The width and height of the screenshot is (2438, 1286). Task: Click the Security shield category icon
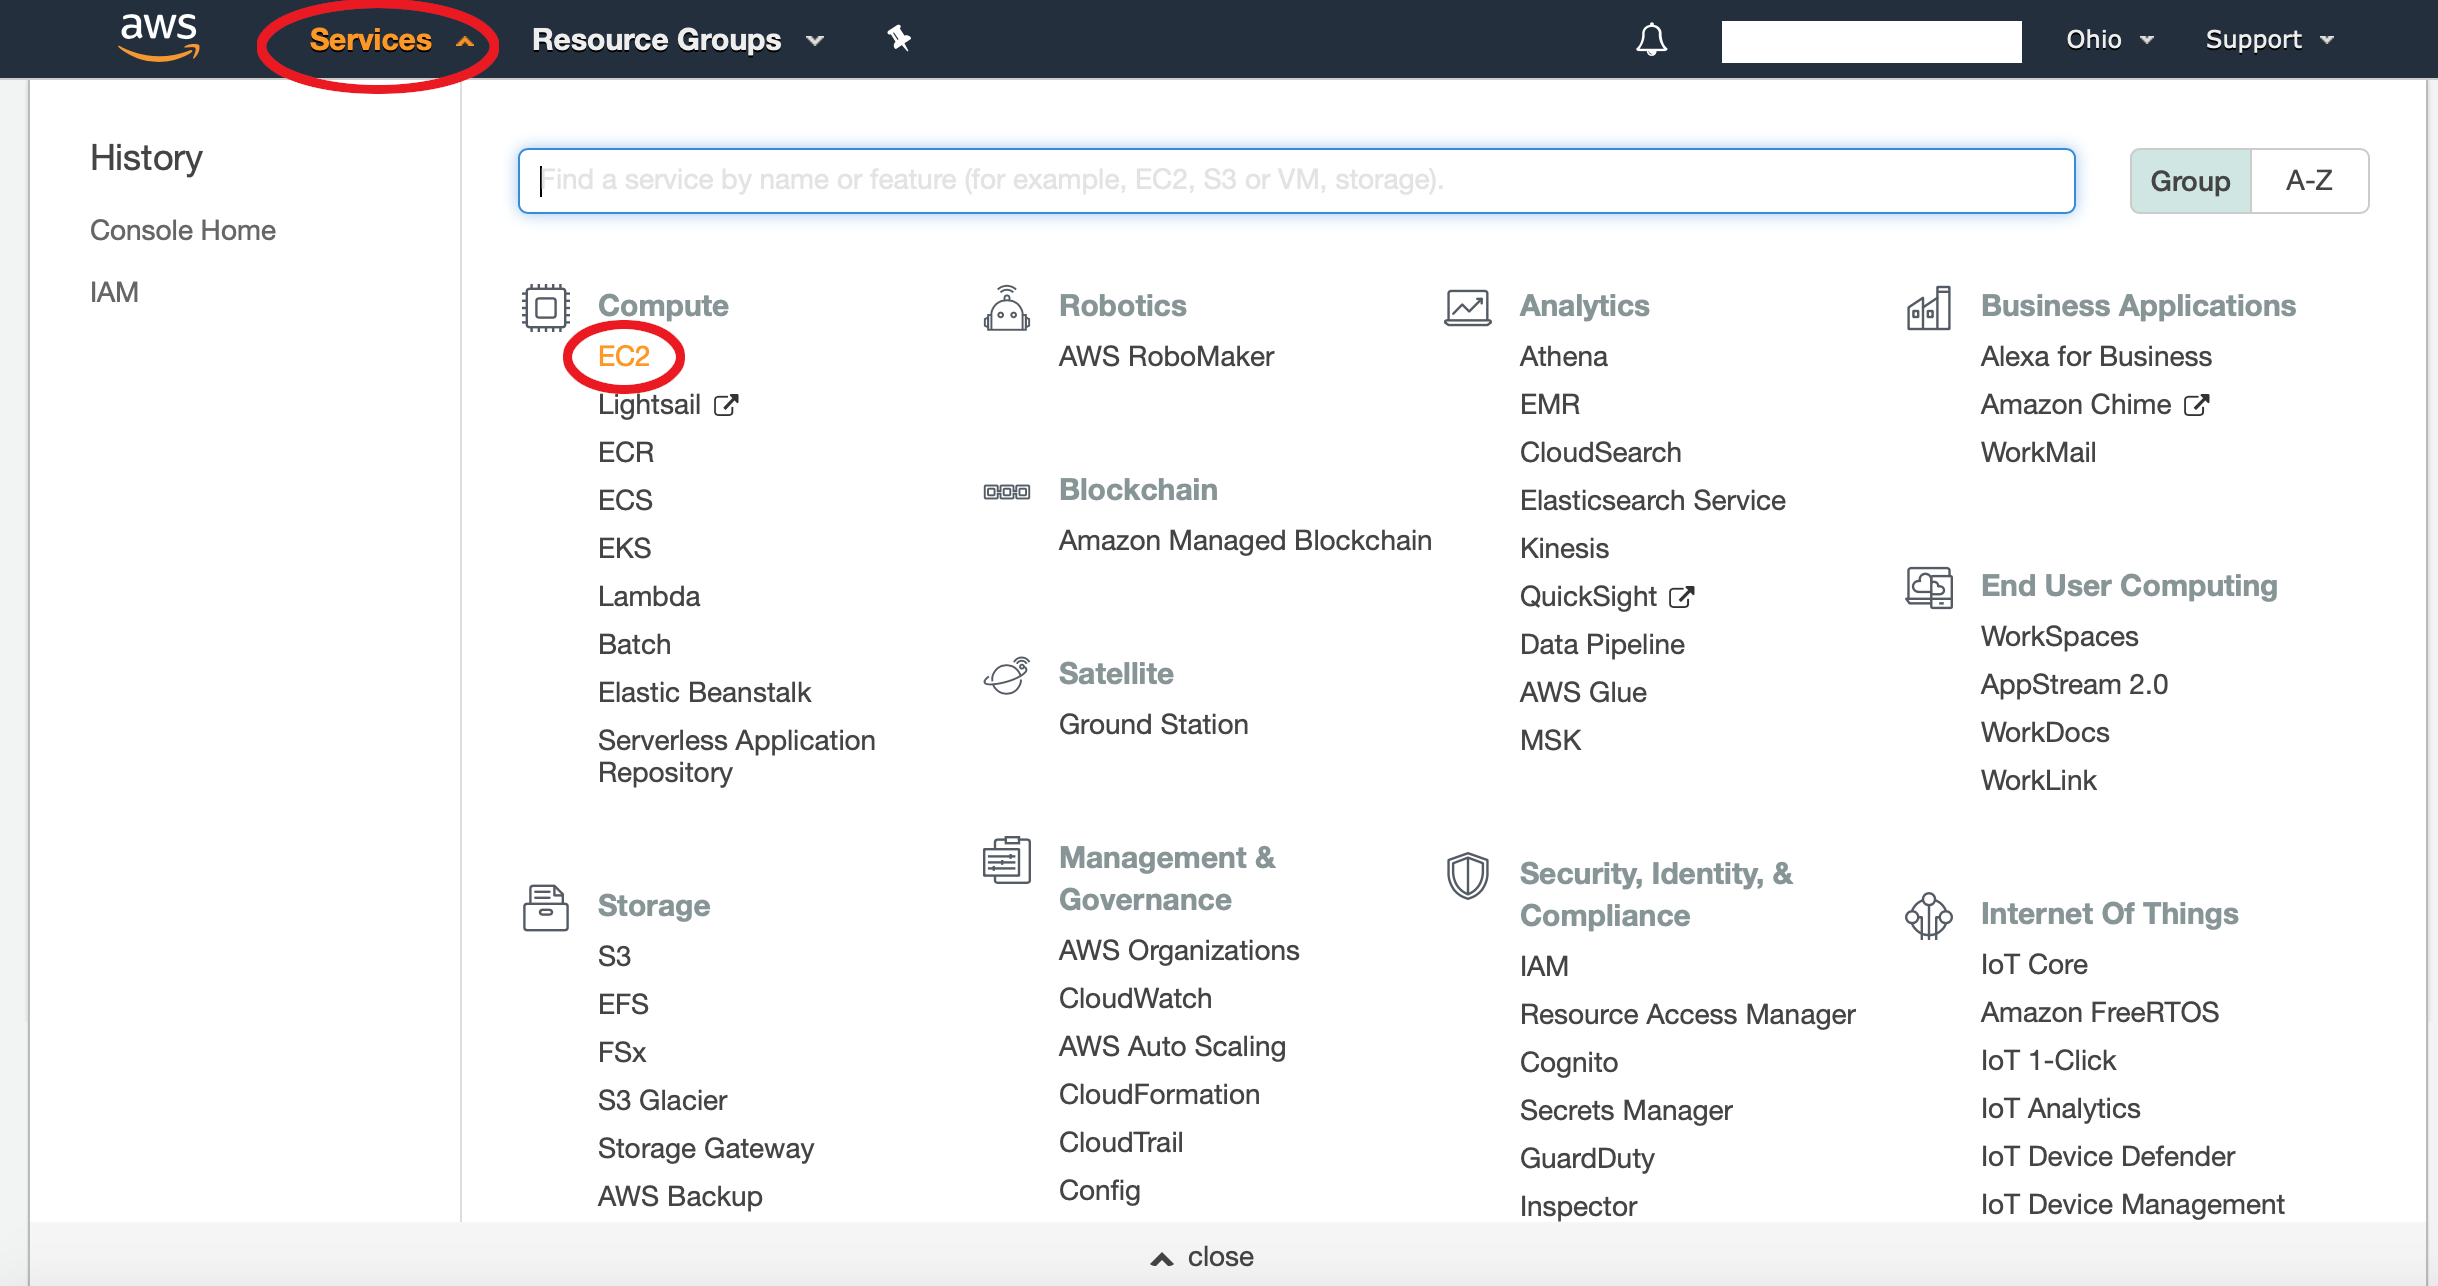(1467, 876)
